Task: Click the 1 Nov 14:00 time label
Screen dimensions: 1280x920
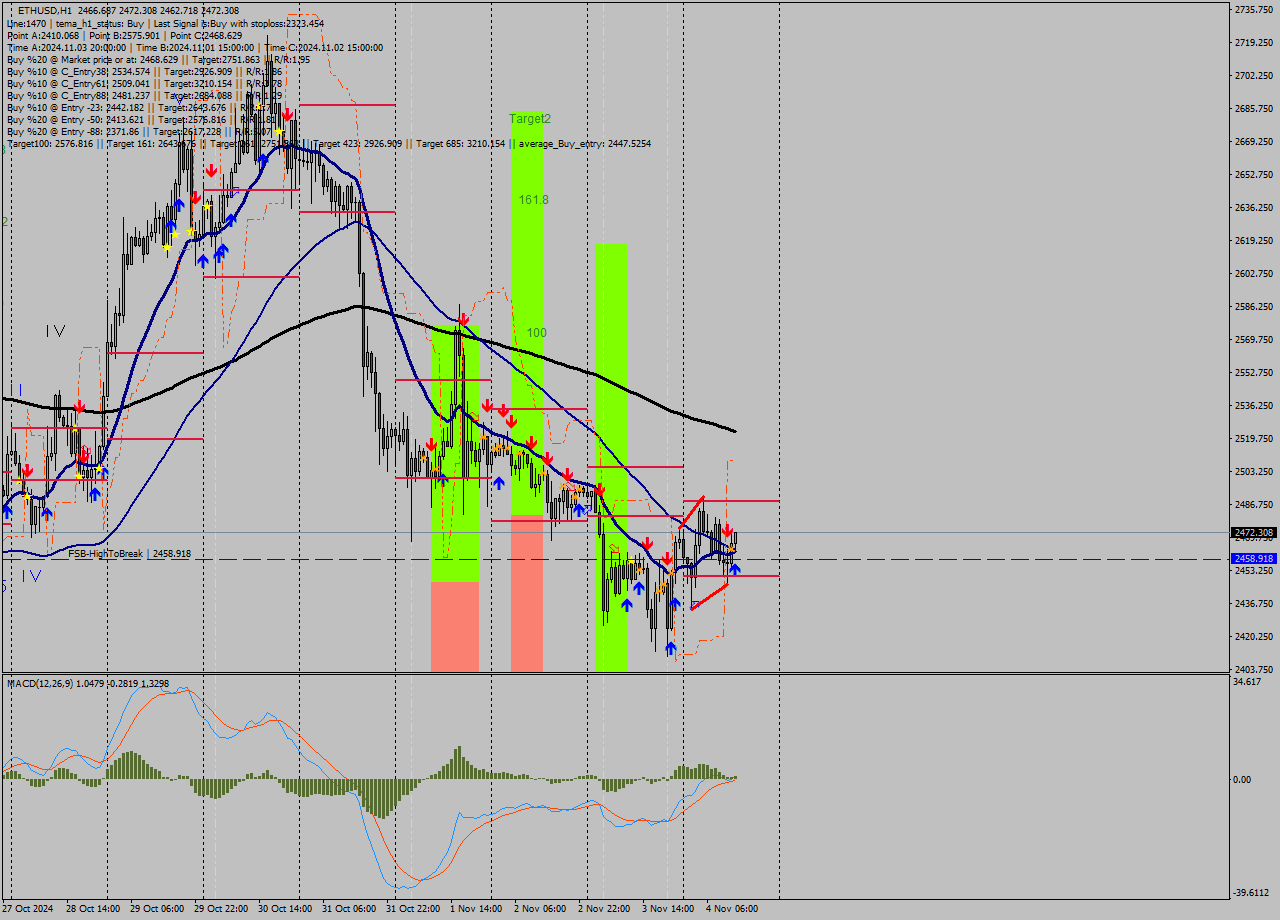Action: [x=476, y=909]
